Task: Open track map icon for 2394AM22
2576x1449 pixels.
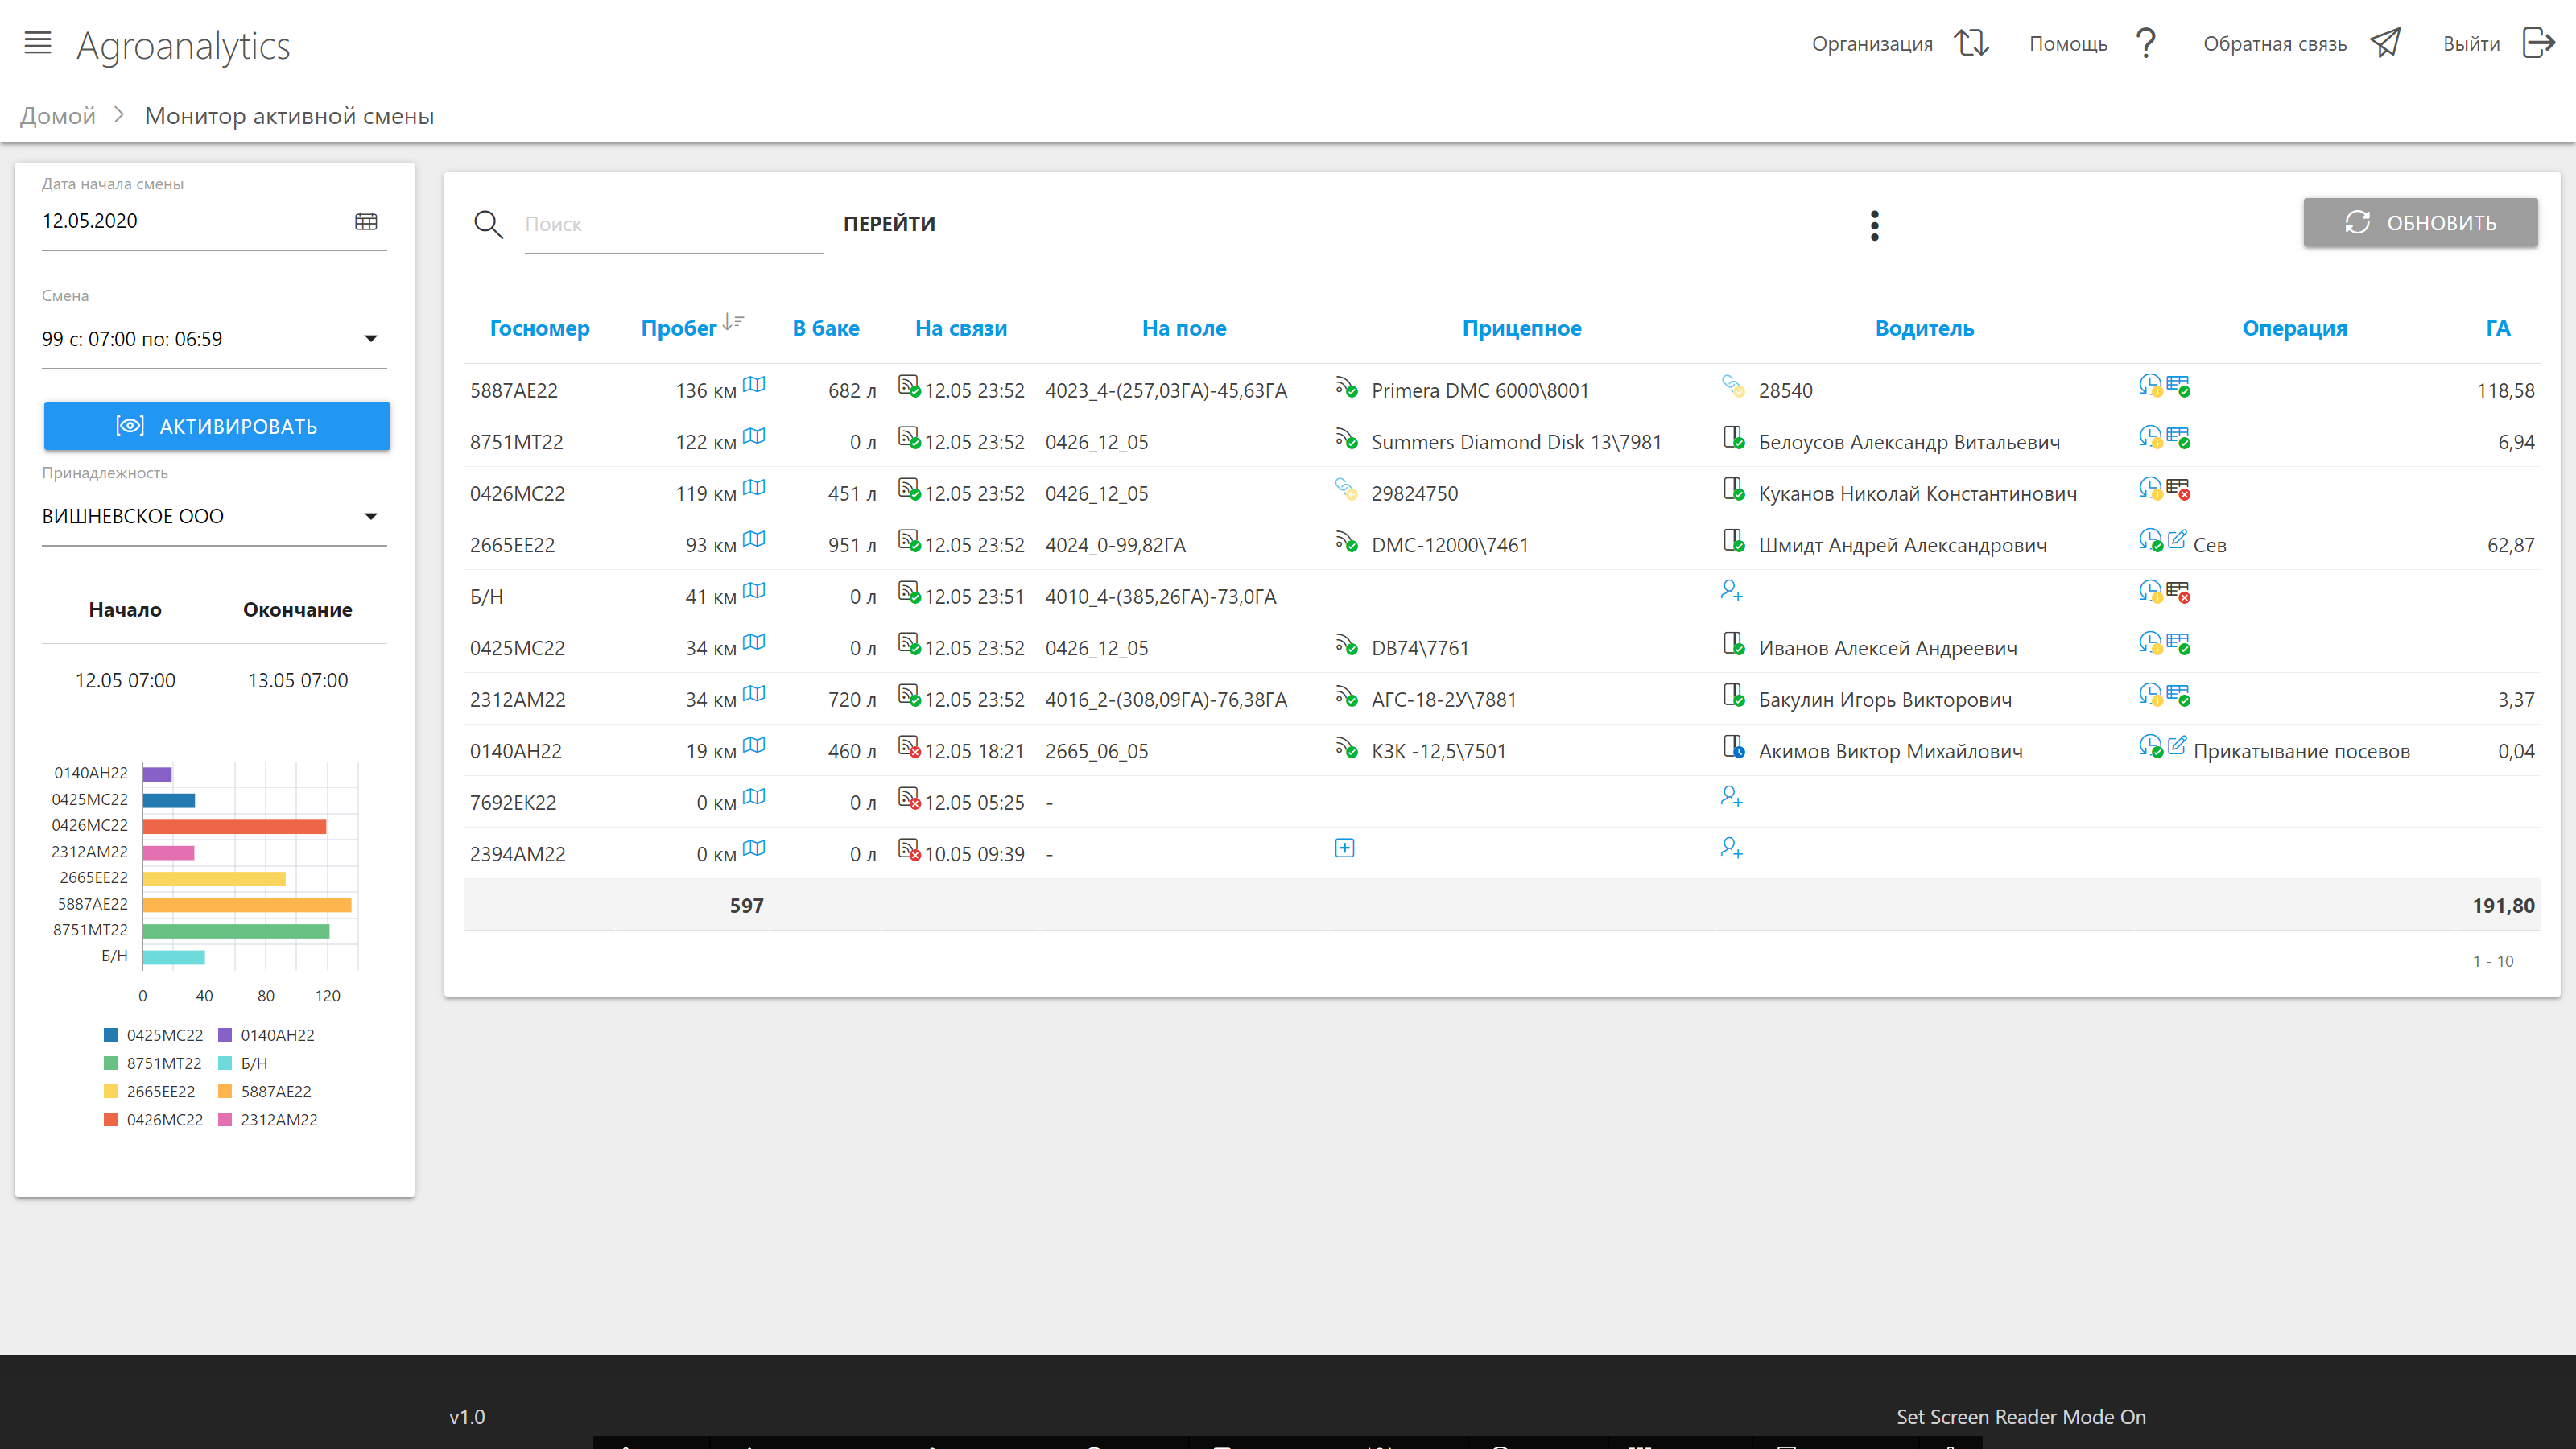Action: pyautogui.click(x=754, y=849)
